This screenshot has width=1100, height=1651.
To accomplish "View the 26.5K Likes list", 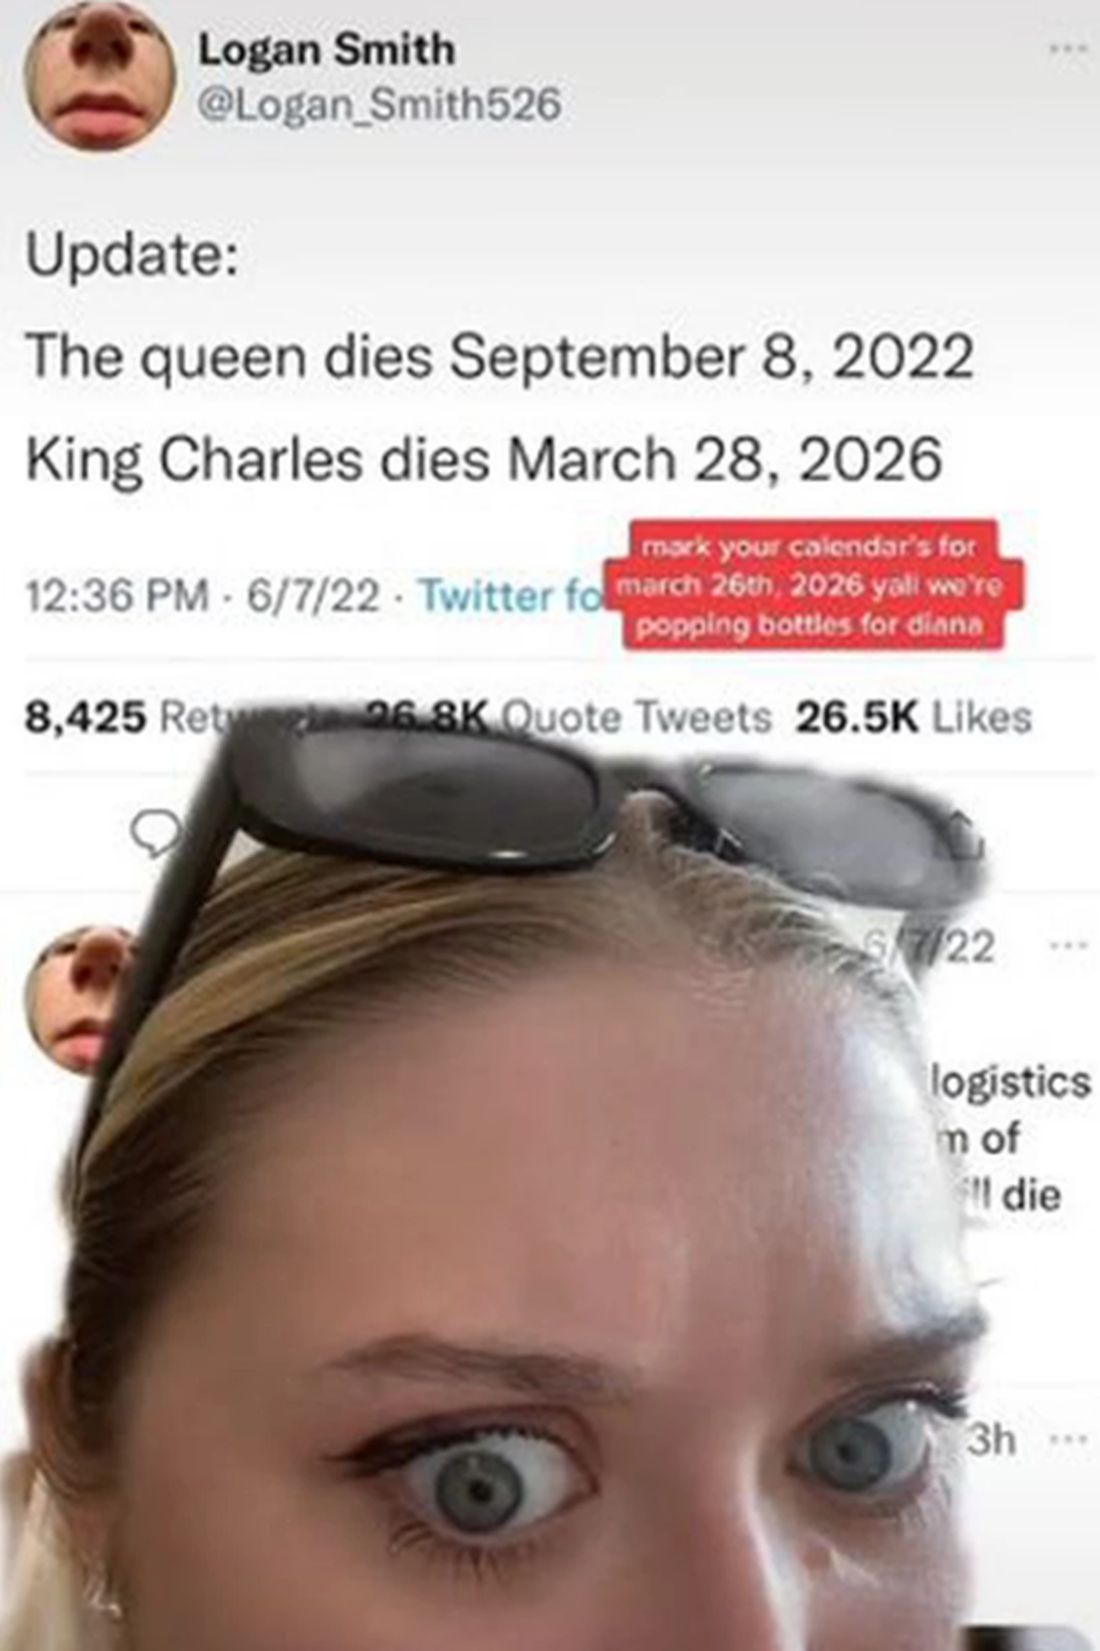I will [x=913, y=717].
